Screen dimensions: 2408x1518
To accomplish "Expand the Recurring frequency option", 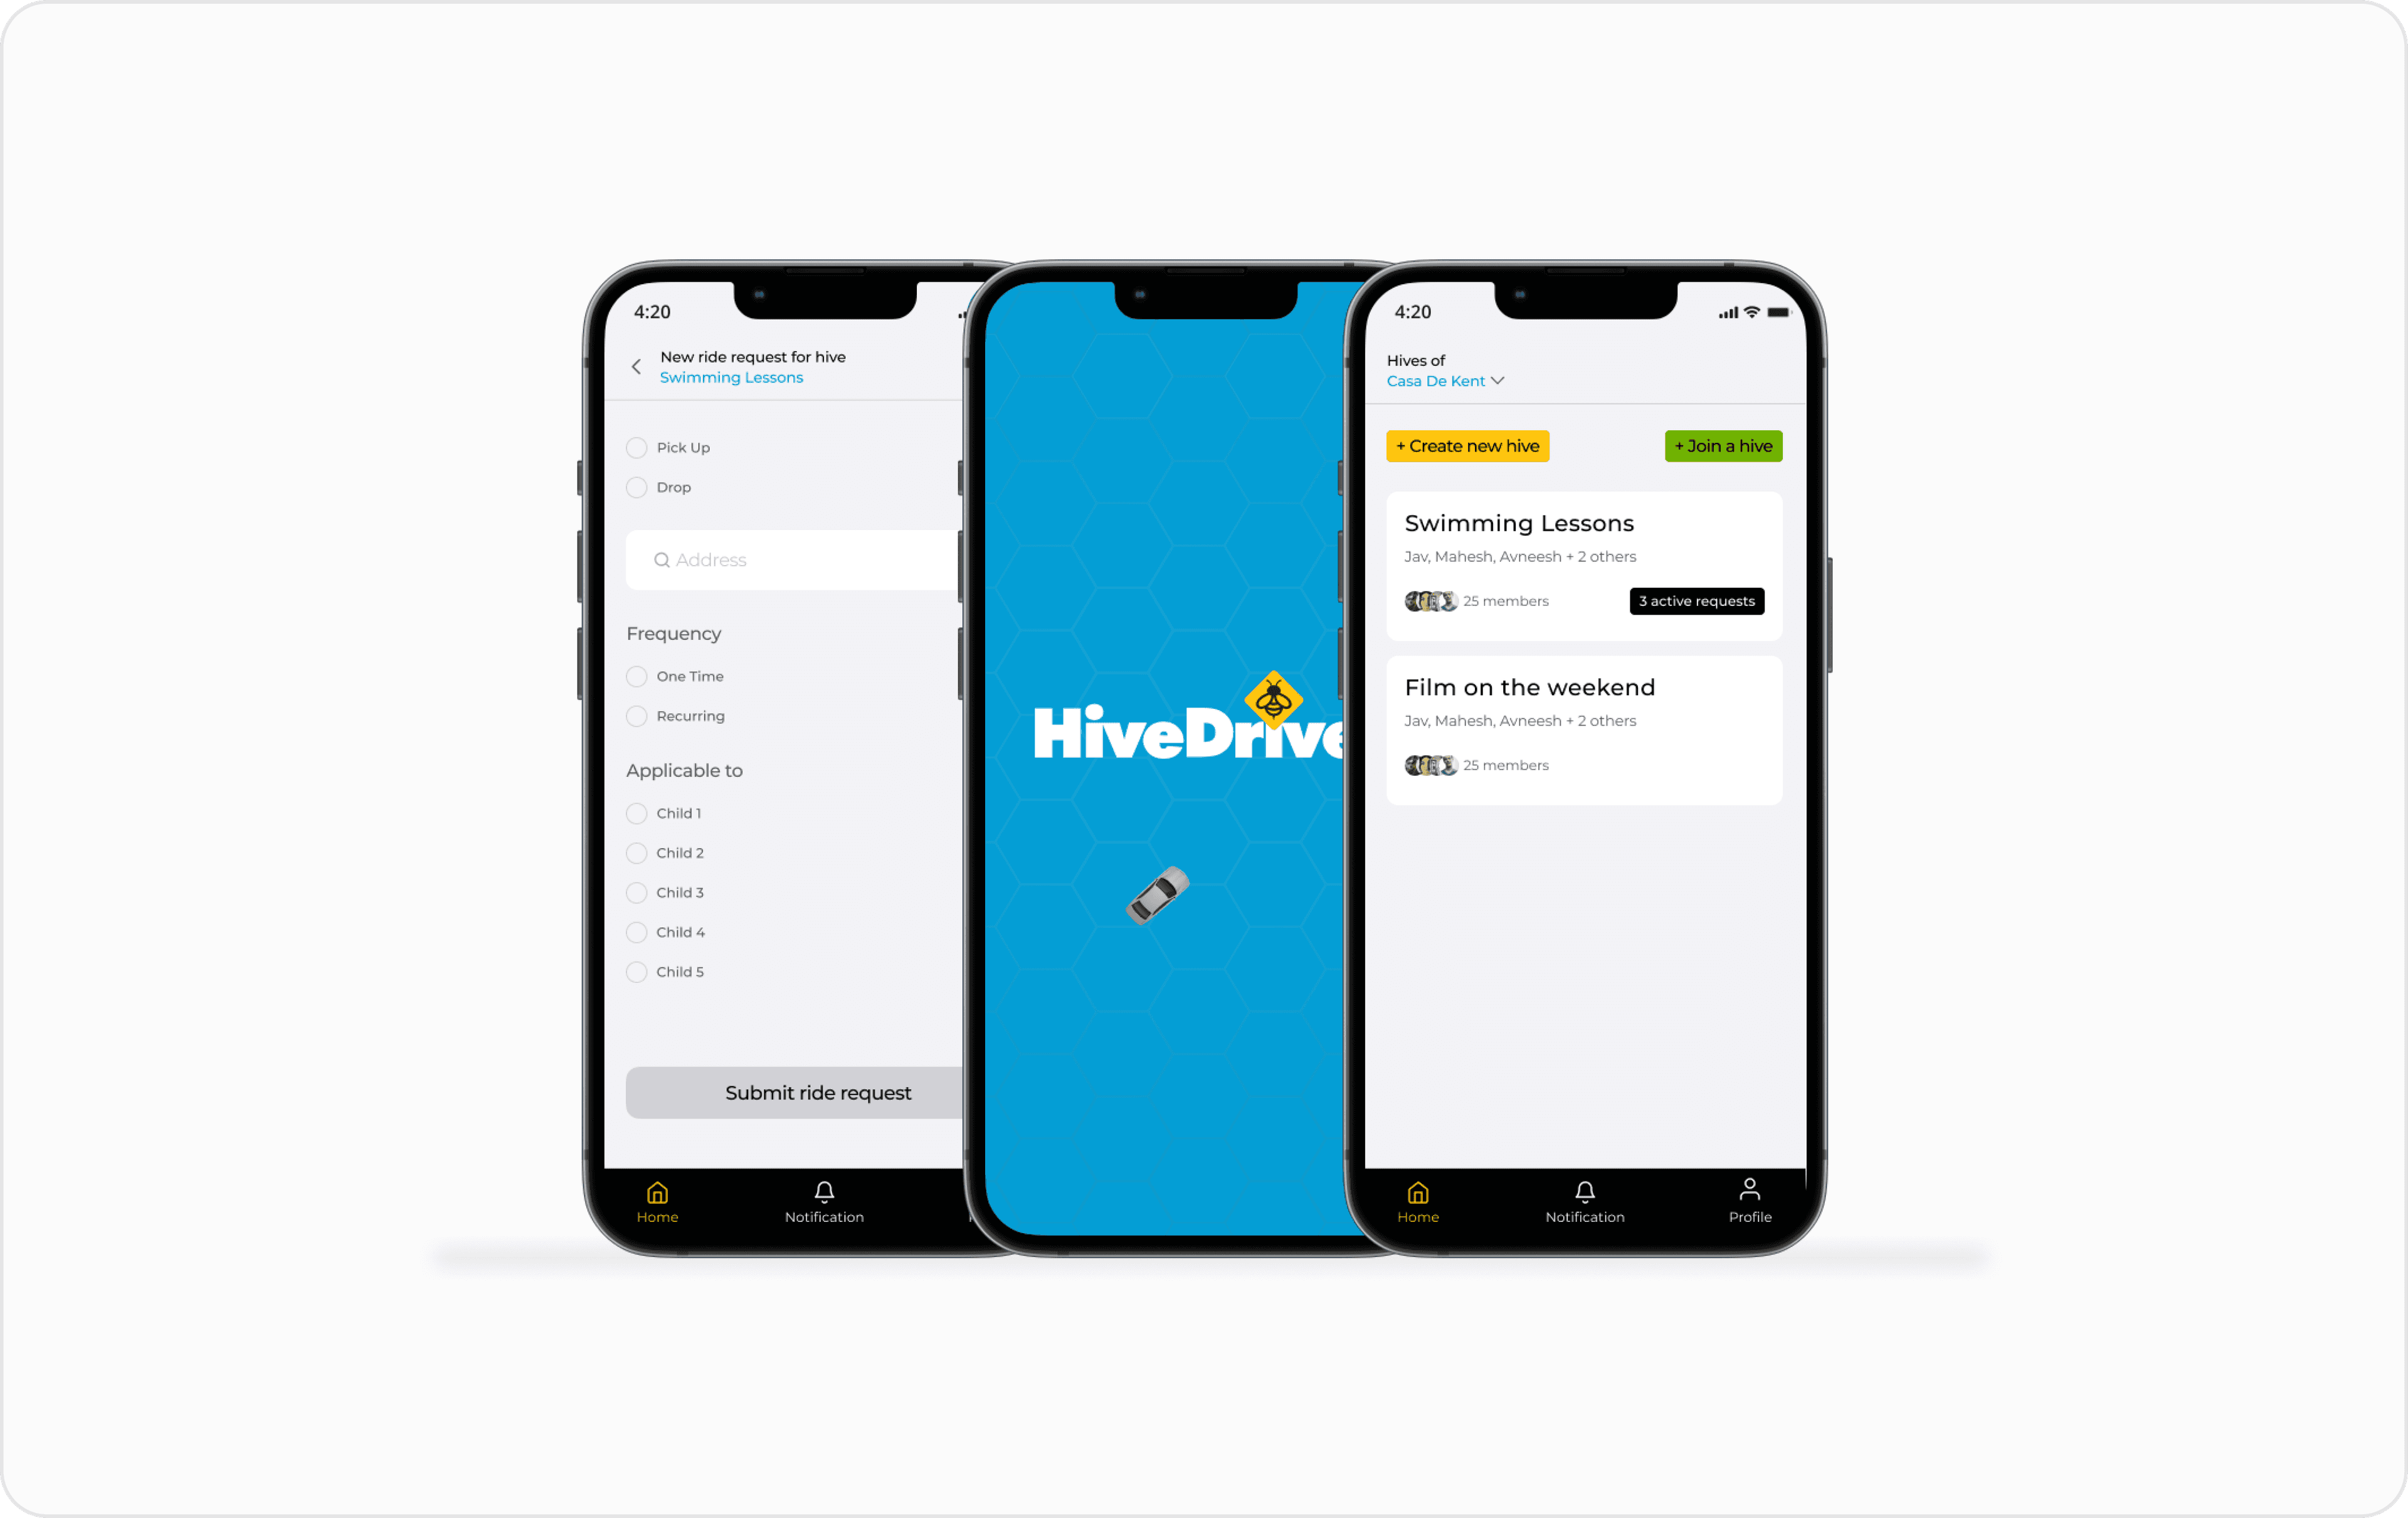I will (x=635, y=715).
